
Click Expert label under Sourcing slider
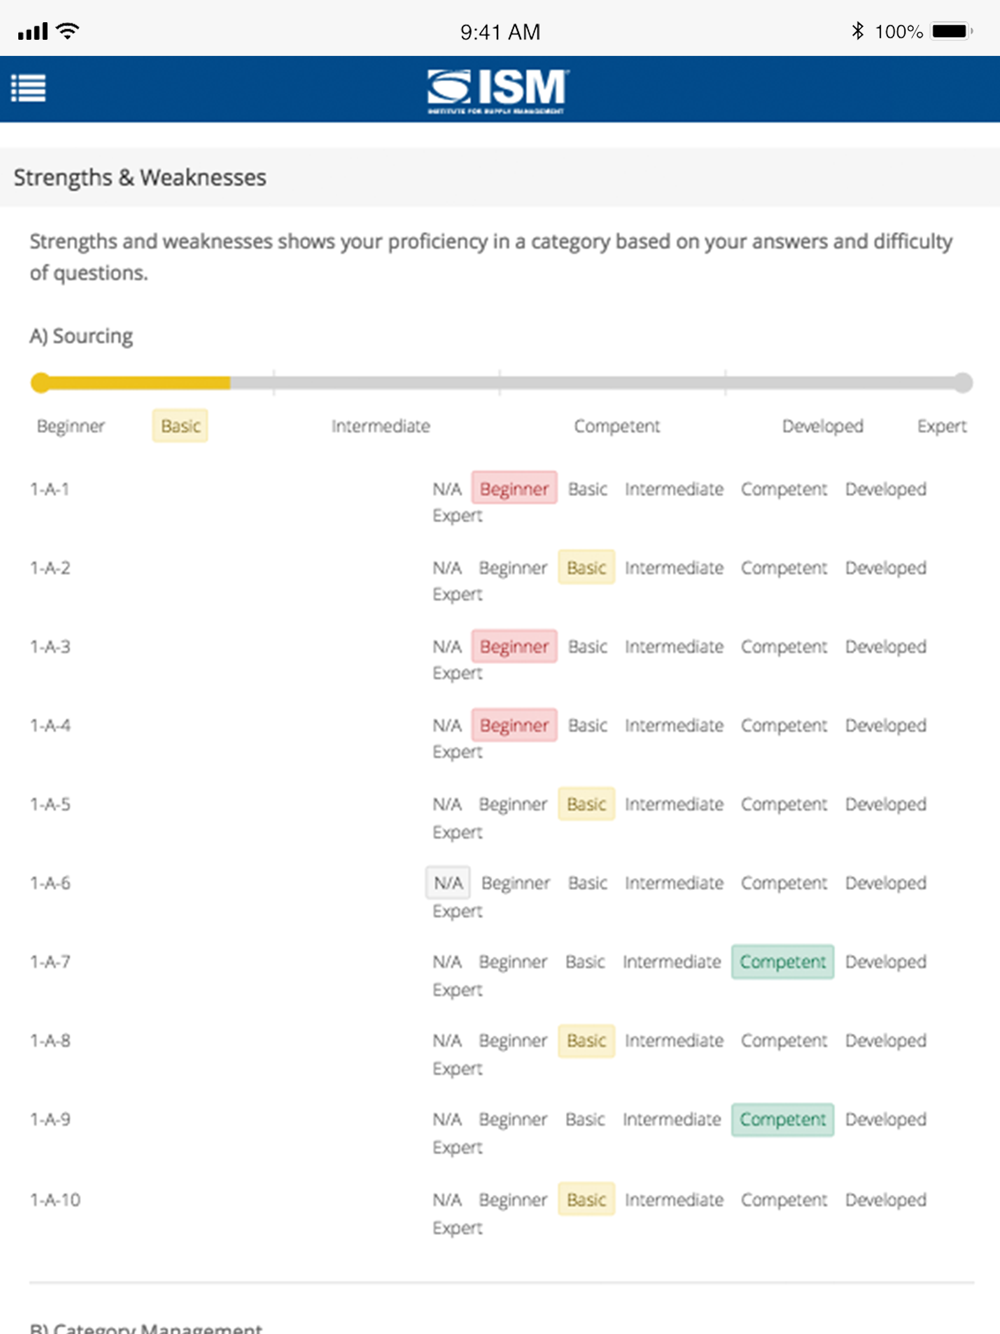coord(941,426)
